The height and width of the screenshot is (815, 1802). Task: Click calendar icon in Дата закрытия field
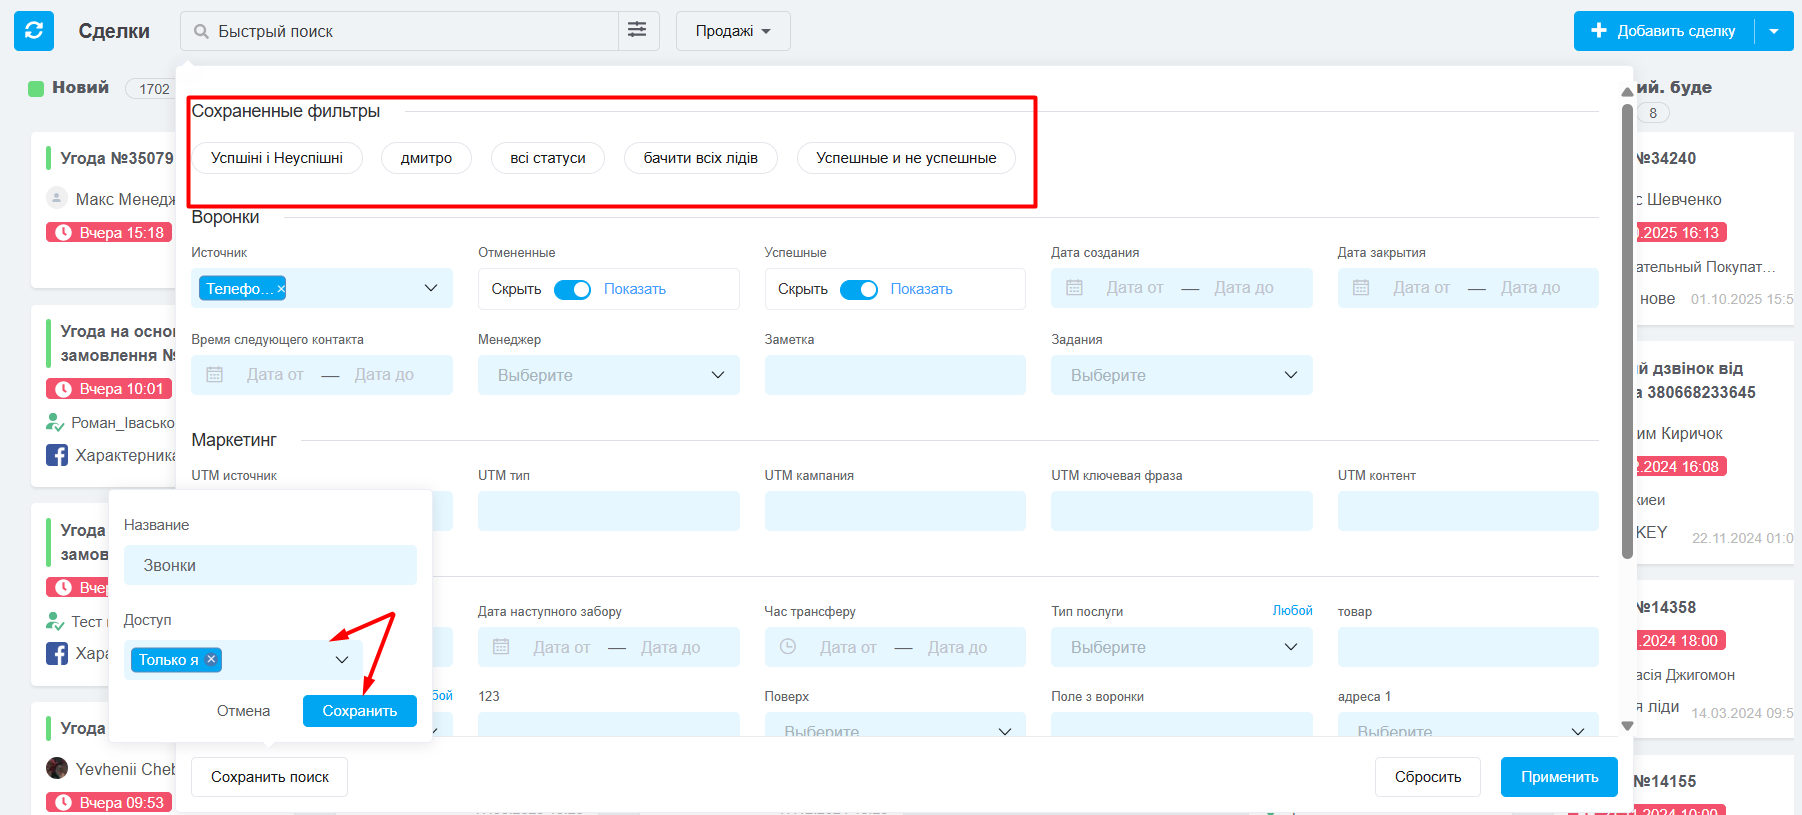(1361, 288)
